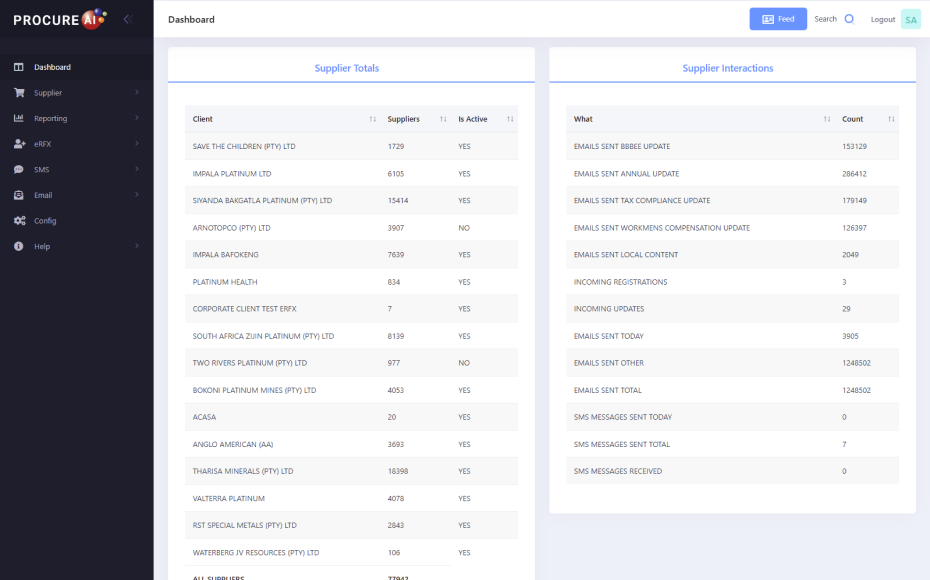This screenshot has height=580, width=930.
Task: Click the Search label
Action: click(825, 19)
